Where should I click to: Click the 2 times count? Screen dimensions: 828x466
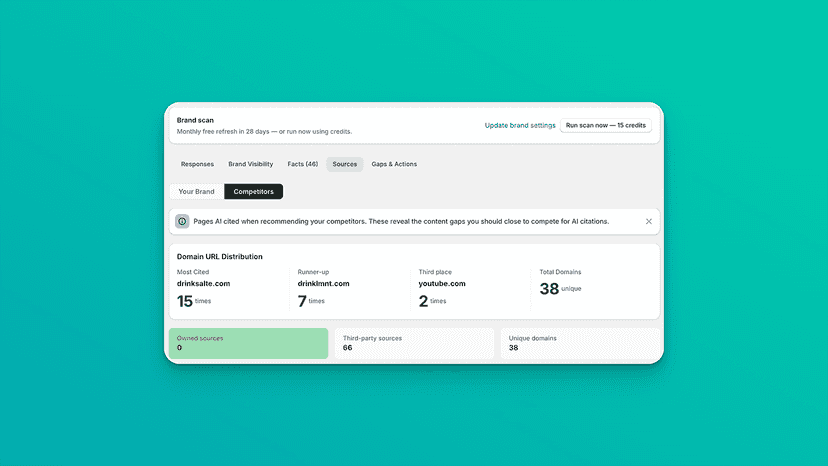coord(432,301)
